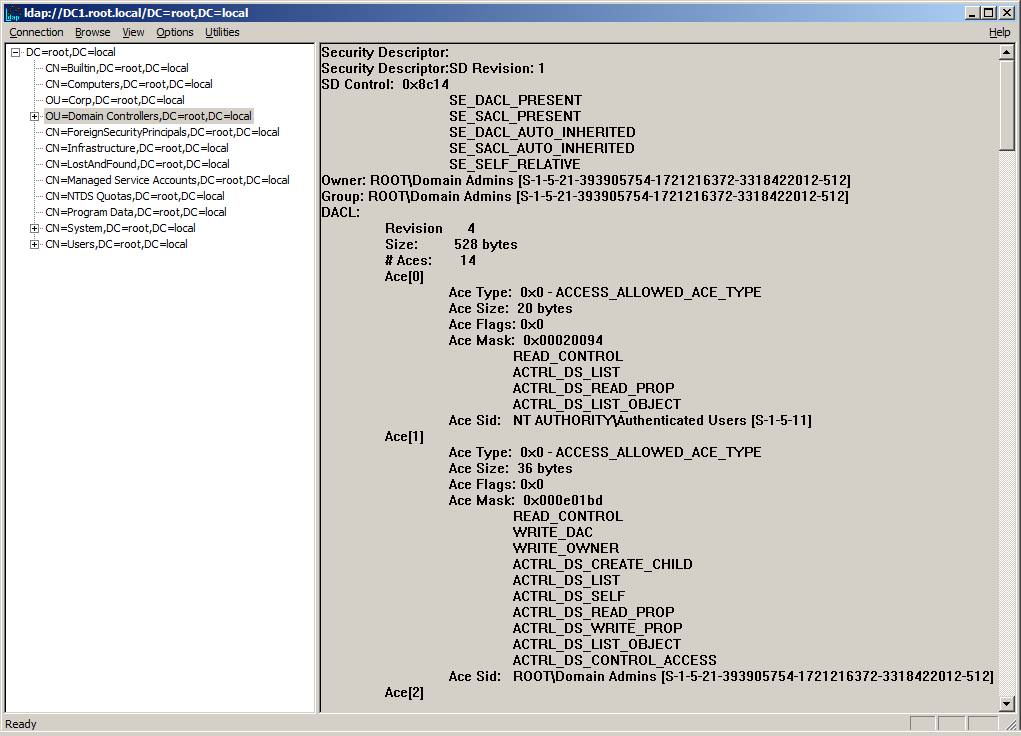Screen dimensions: 1021x736
Task: Open the Utilities menu
Action: pyautogui.click(x=222, y=32)
